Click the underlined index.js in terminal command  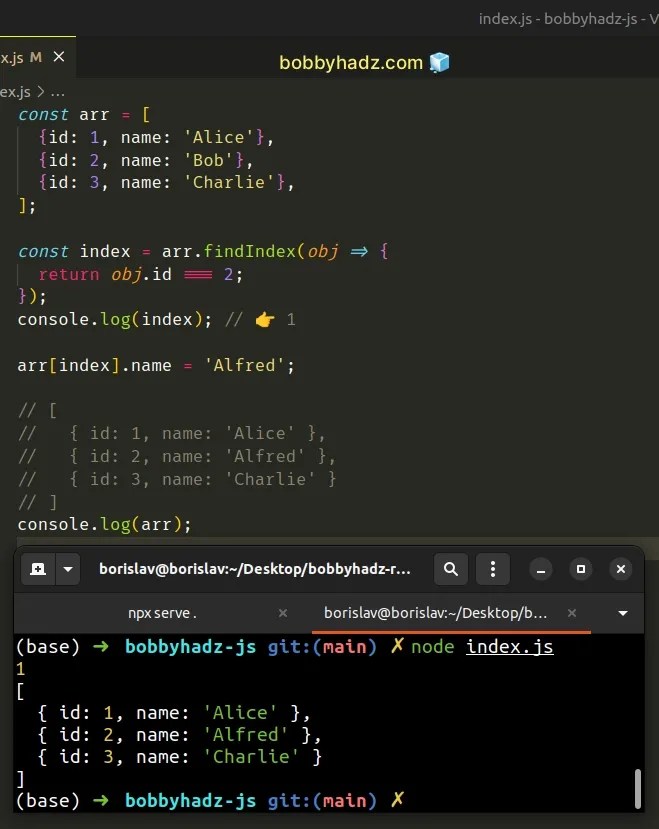pos(509,647)
